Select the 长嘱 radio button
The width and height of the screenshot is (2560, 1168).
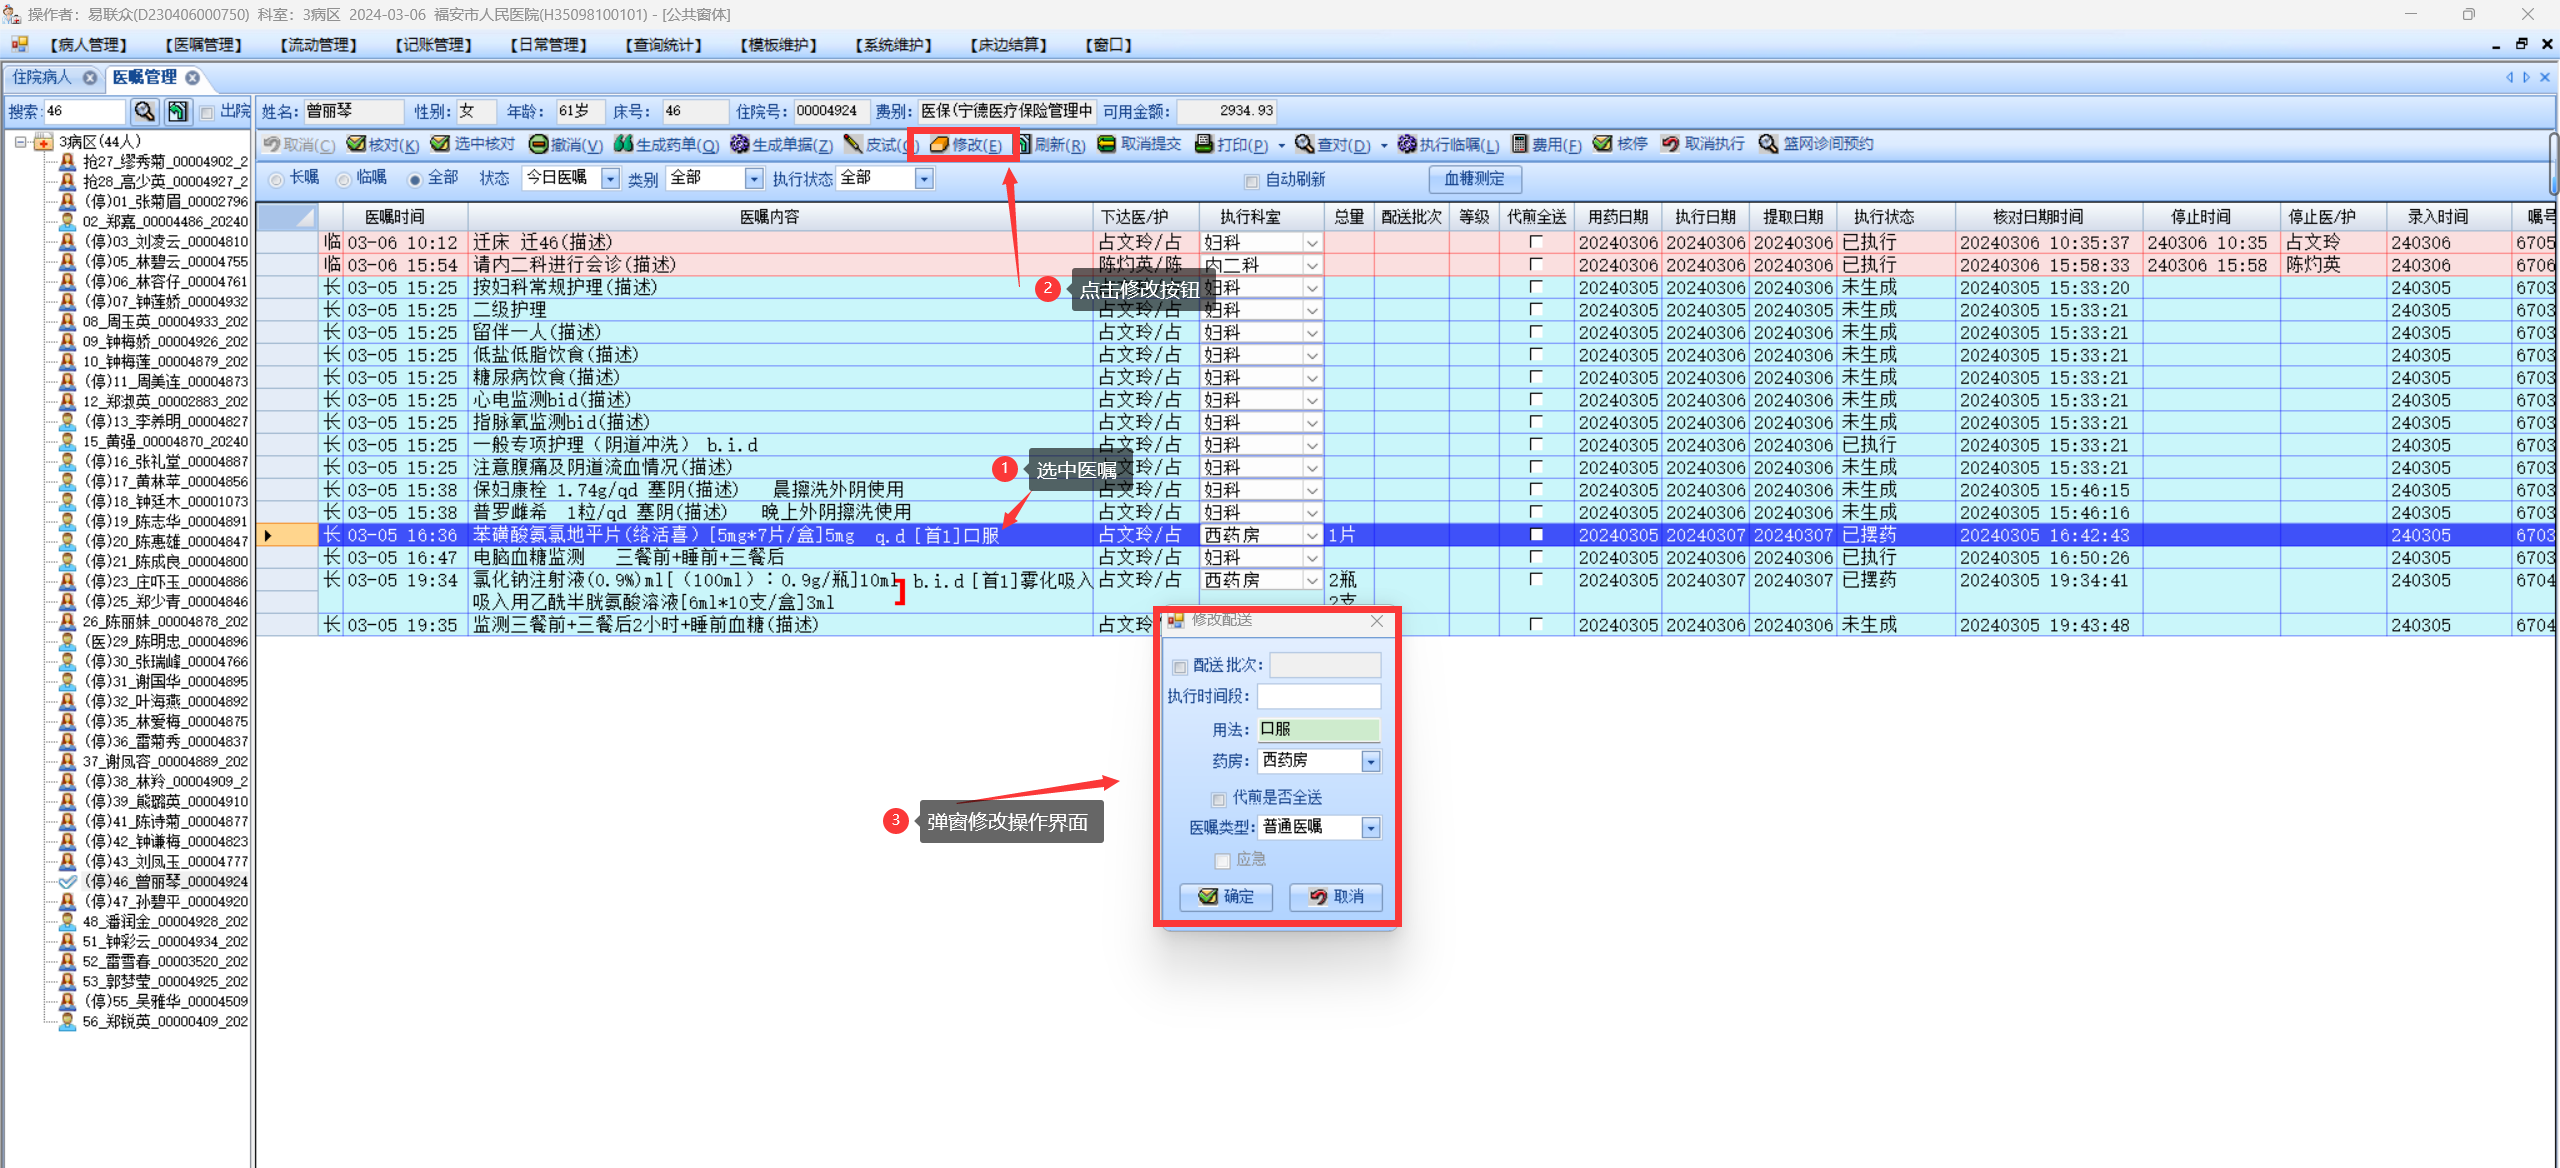point(277,179)
